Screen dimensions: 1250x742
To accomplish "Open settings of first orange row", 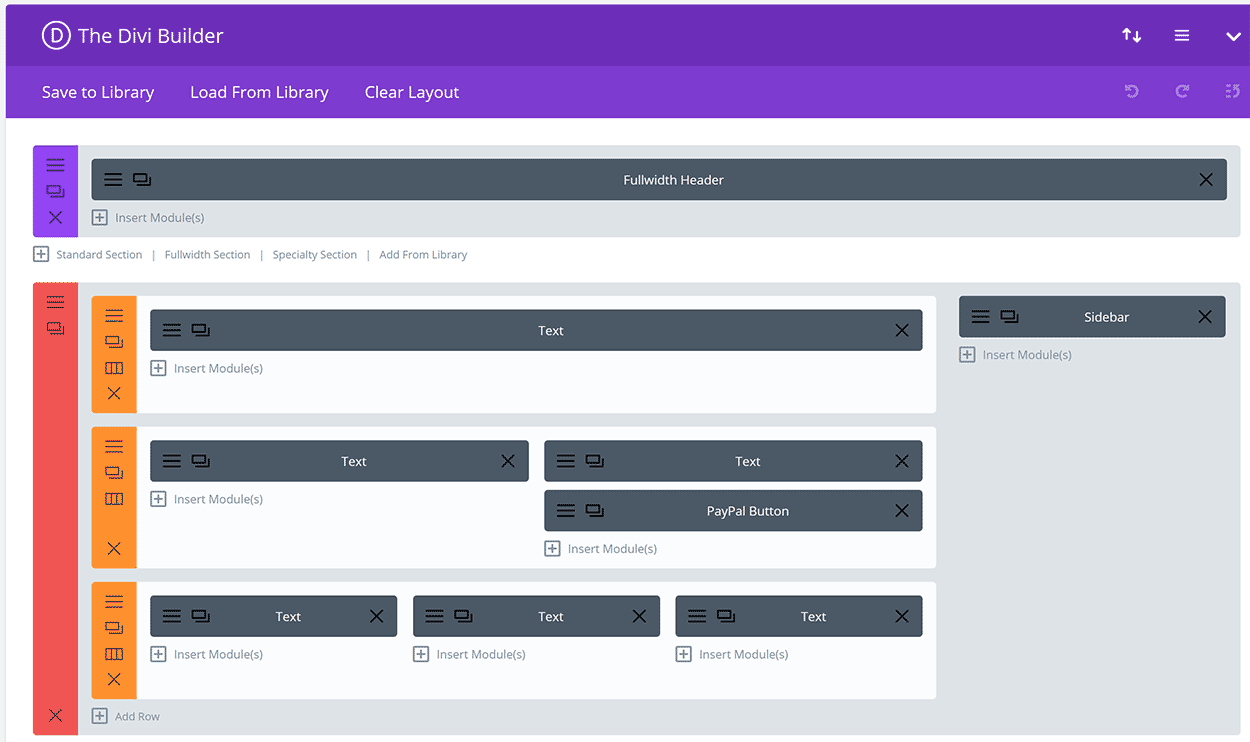I will 114,316.
